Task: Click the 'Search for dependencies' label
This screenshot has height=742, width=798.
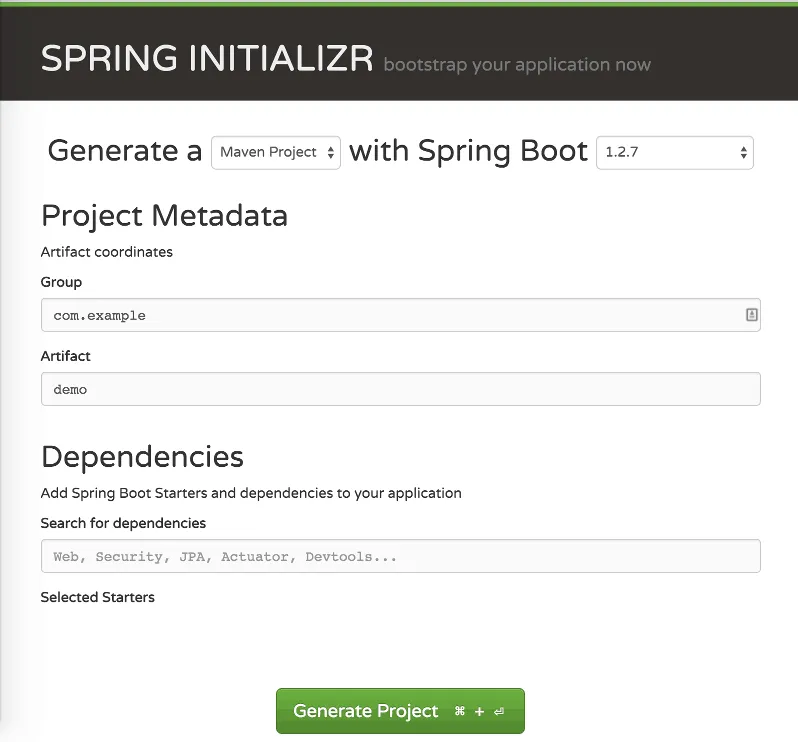Action: coord(123,523)
